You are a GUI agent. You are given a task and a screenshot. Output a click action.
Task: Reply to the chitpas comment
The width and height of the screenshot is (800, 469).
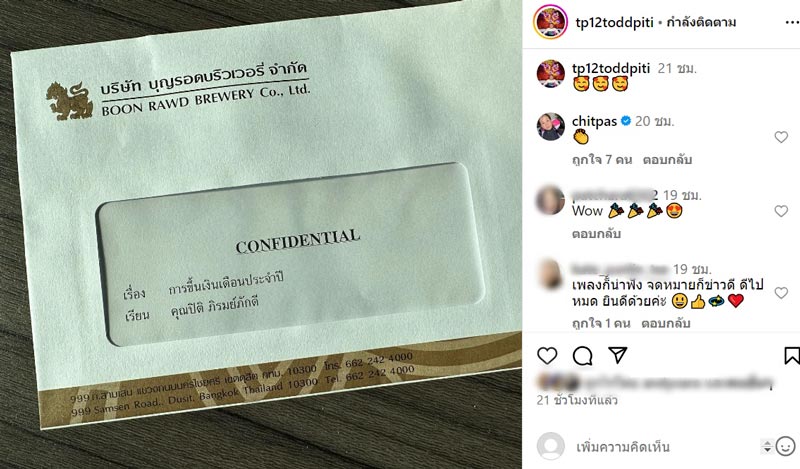[x=667, y=160]
